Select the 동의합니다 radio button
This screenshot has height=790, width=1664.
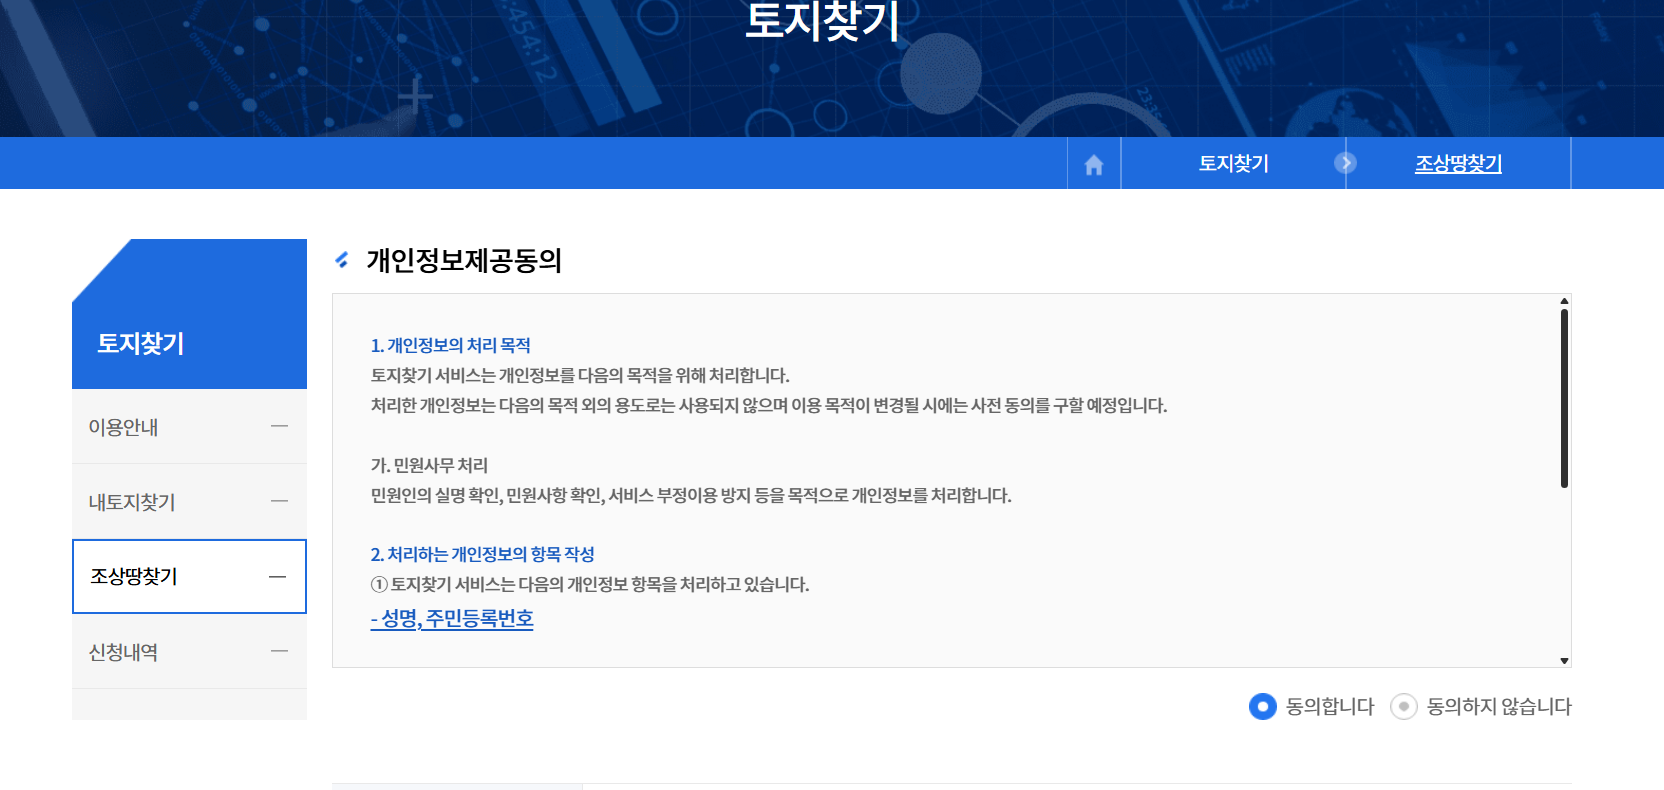1262,707
